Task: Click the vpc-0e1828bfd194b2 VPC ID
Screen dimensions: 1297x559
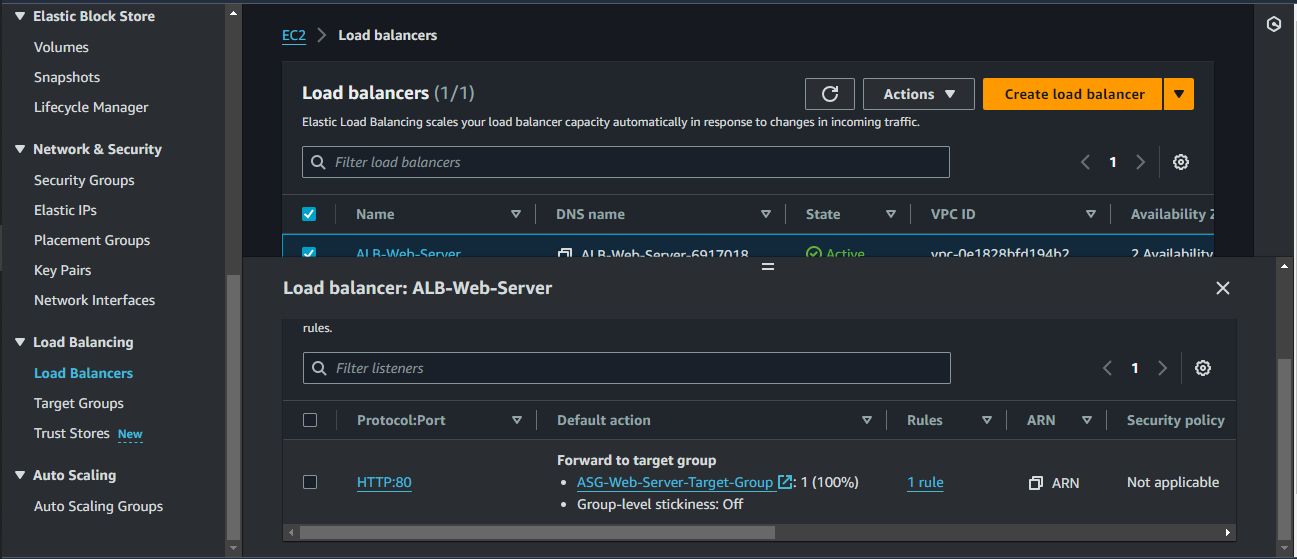Action: pos(1000,254)
